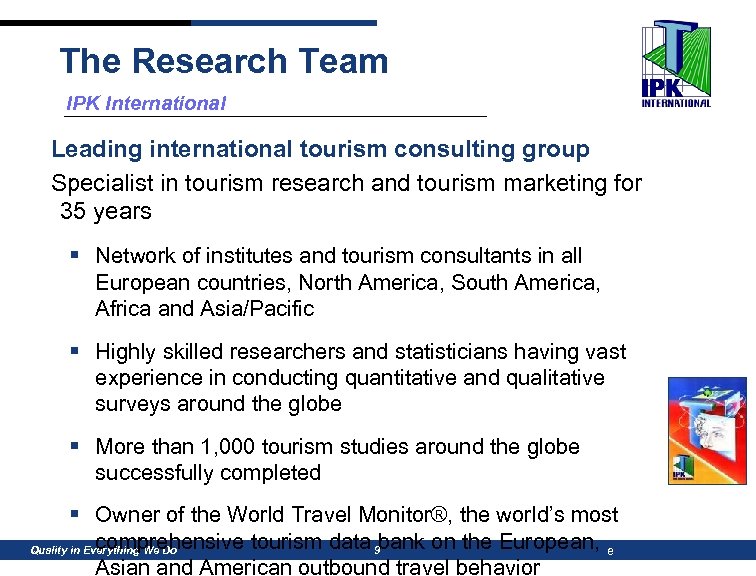
Task: Click the text 'successfully completed'
Action: click(x=208, y=473)
